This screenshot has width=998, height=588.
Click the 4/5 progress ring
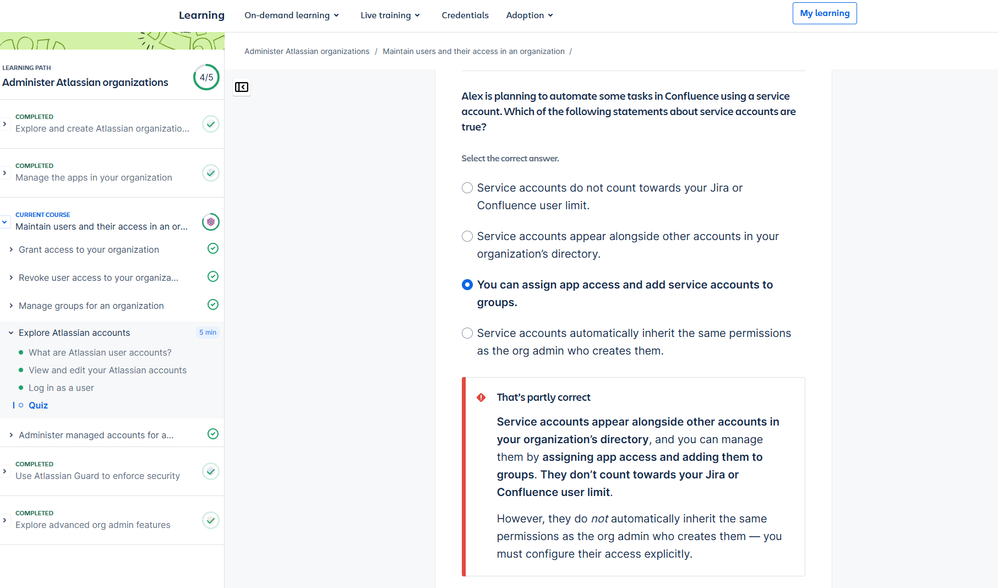coord(205,75)
